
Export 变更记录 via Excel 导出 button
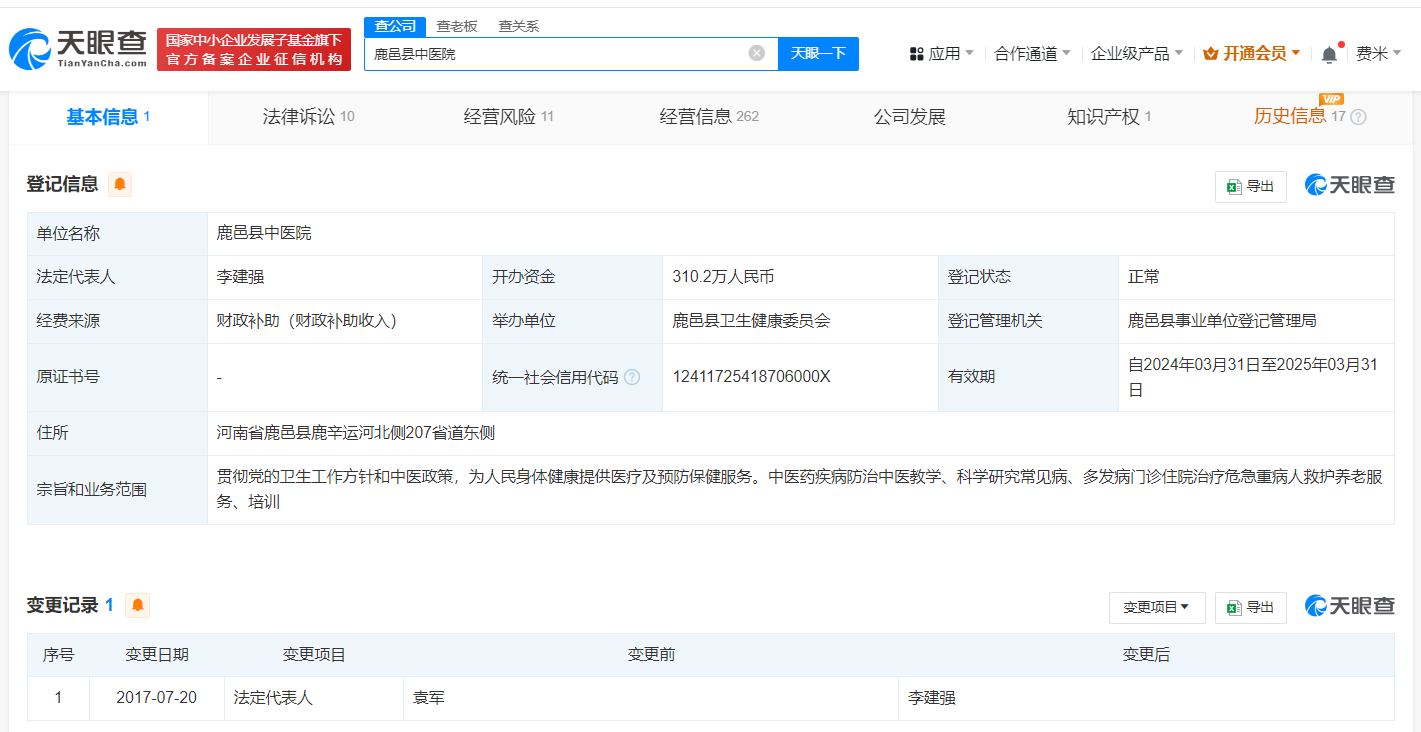[1250, 607]
